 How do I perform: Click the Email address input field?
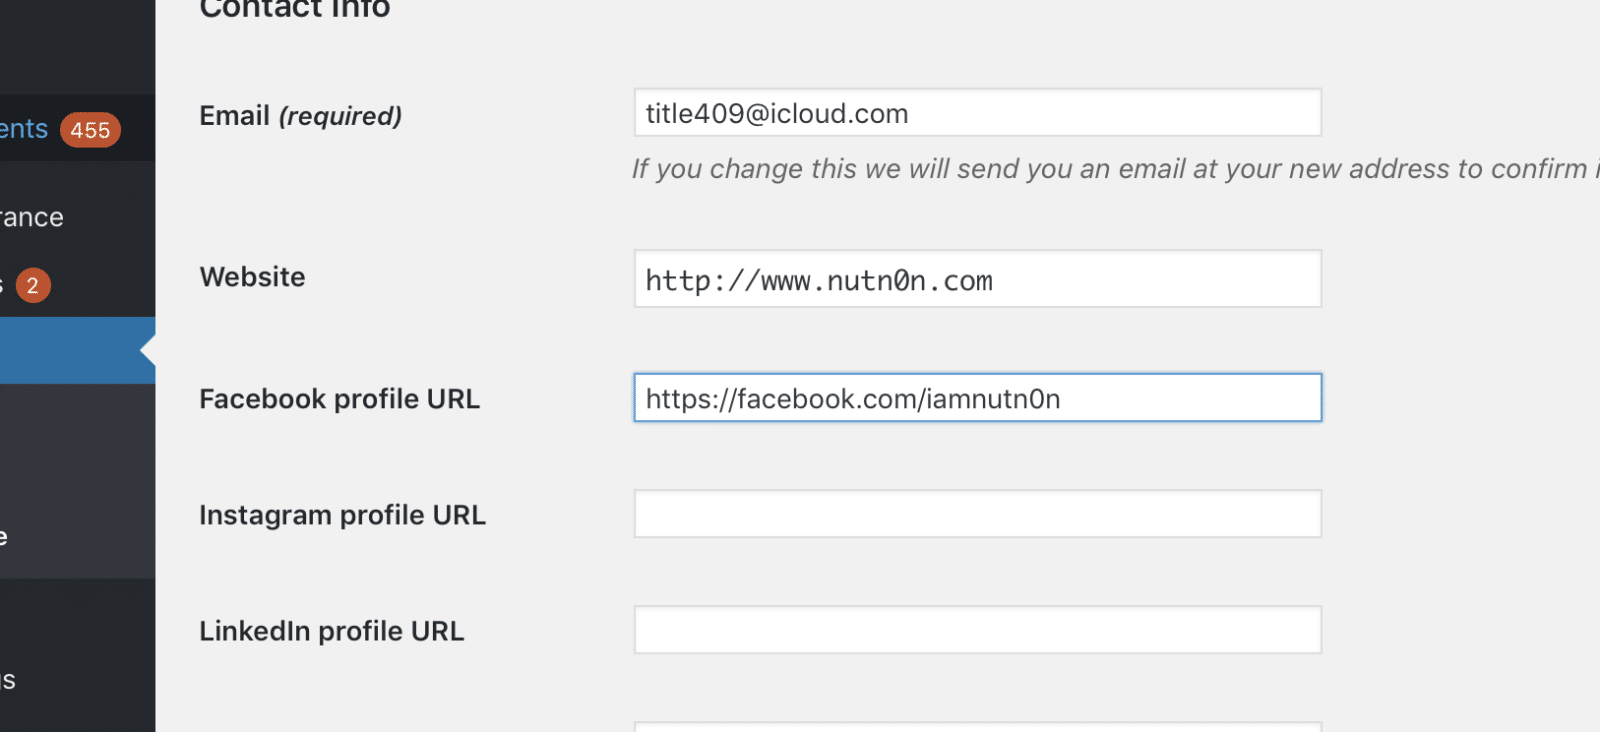click(x=977, y=113)
